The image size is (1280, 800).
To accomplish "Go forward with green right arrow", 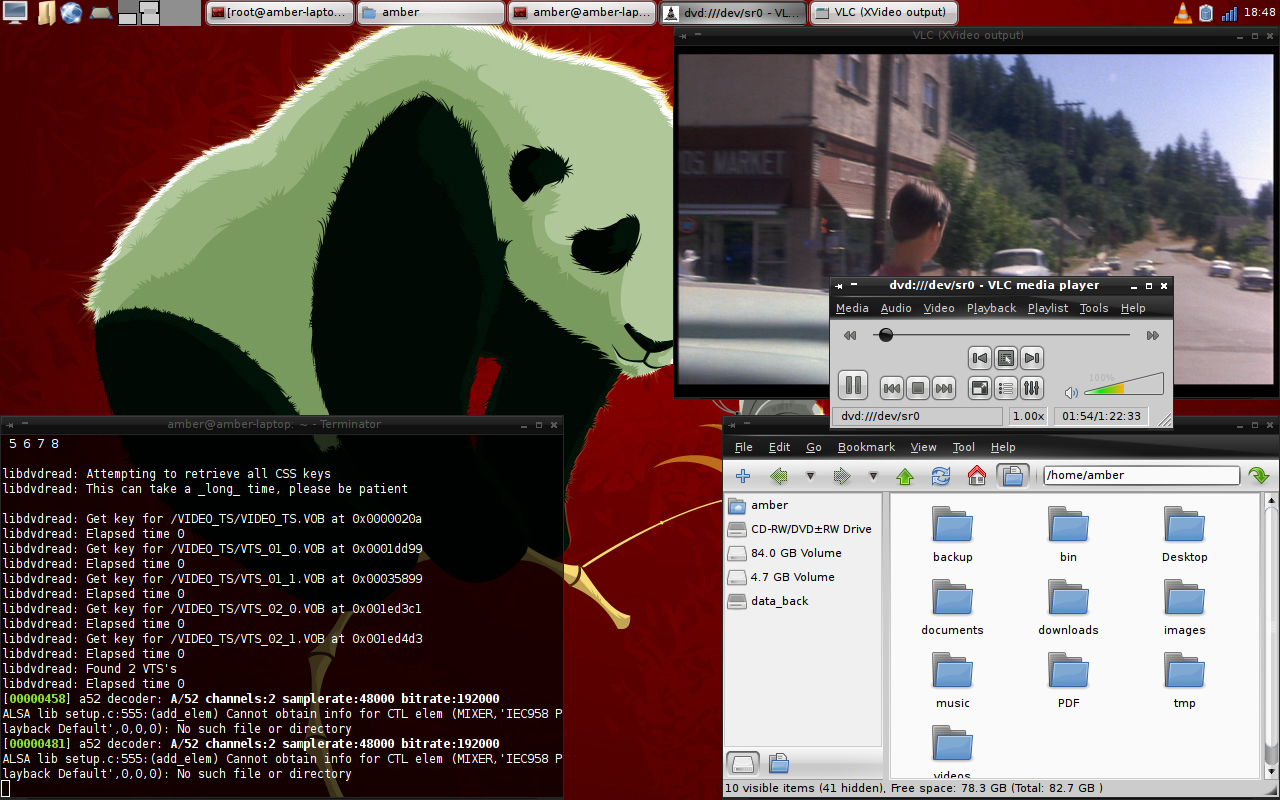I will coord(842,476).
